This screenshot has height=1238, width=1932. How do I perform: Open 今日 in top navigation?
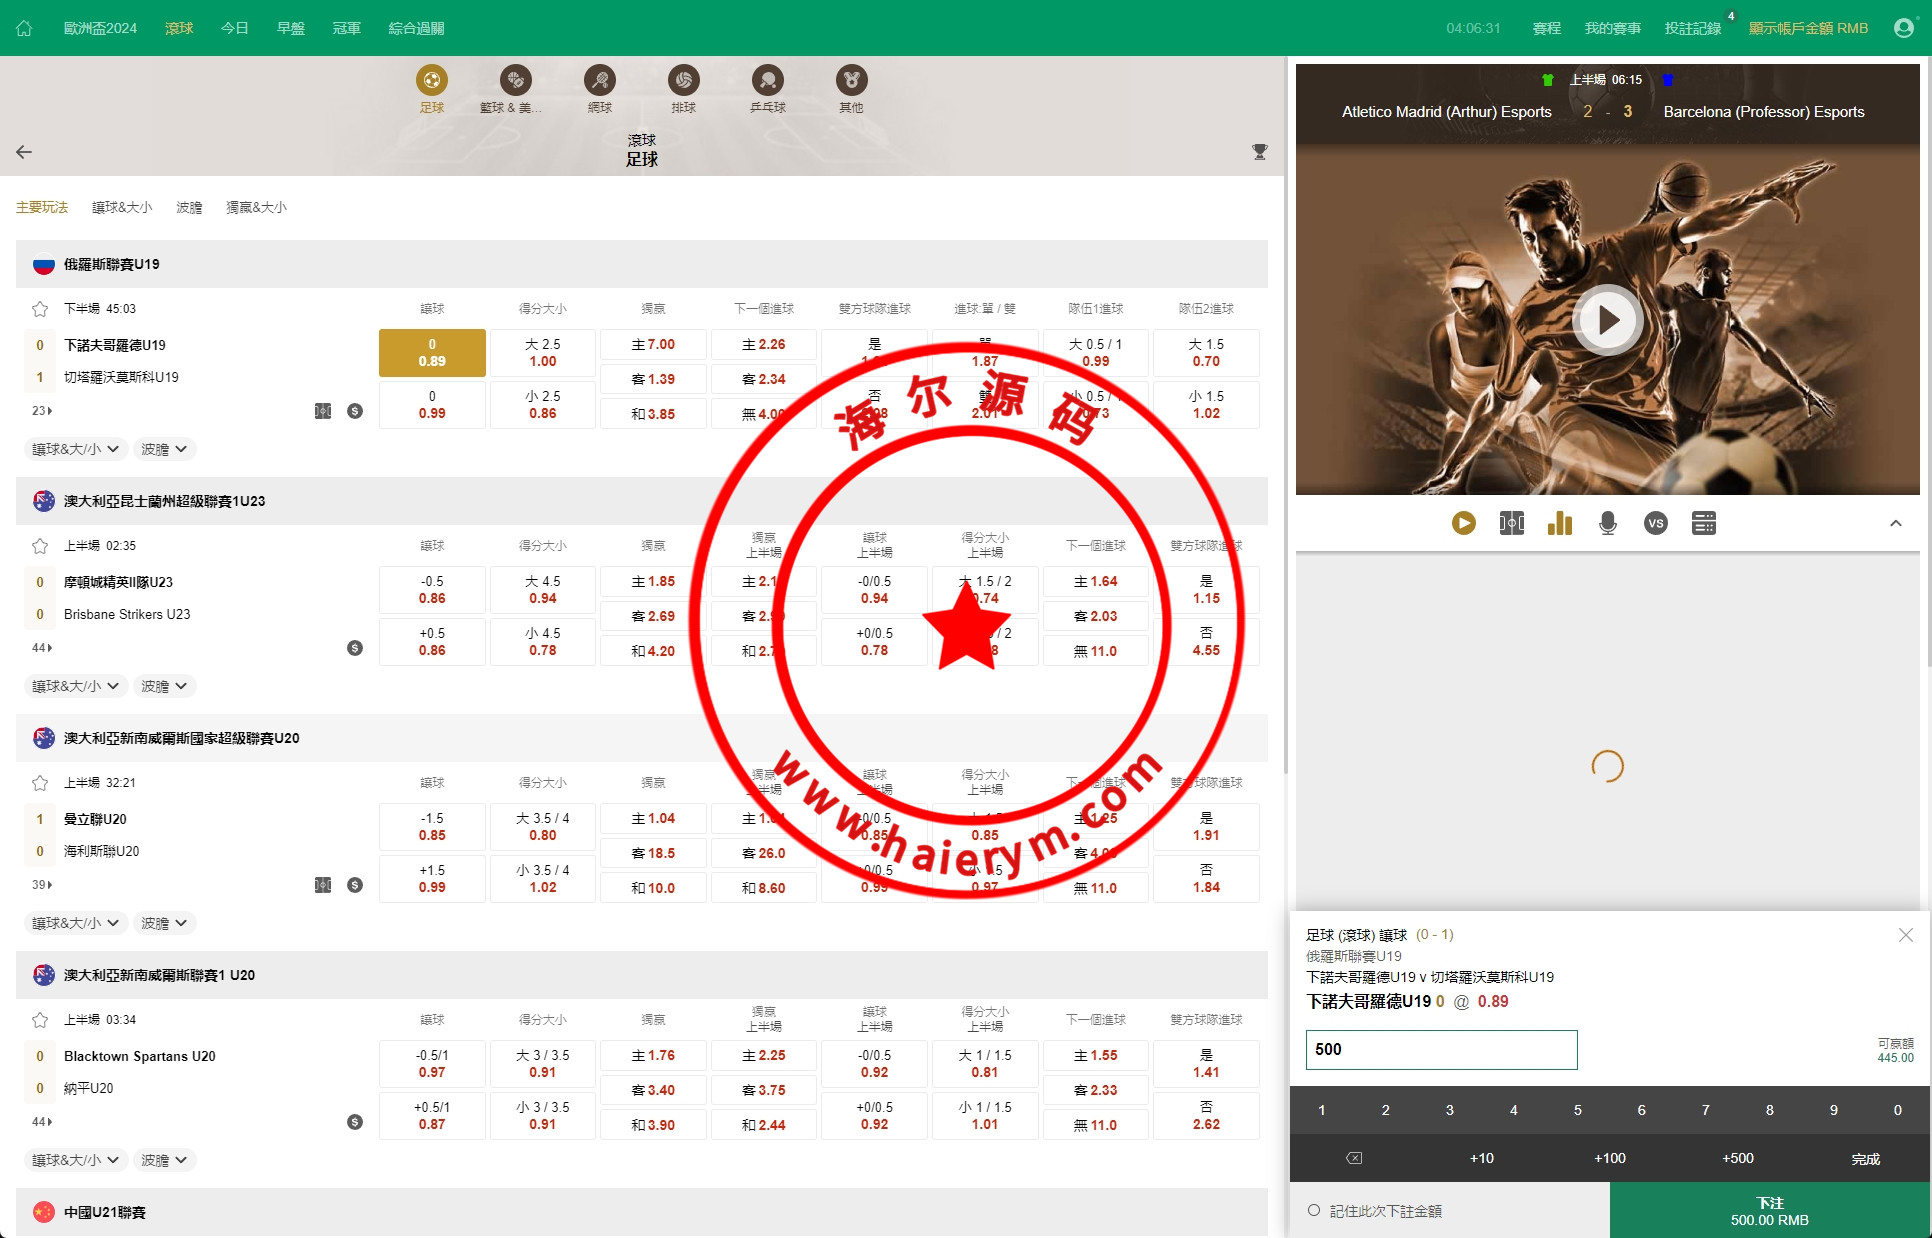point(234,28)
